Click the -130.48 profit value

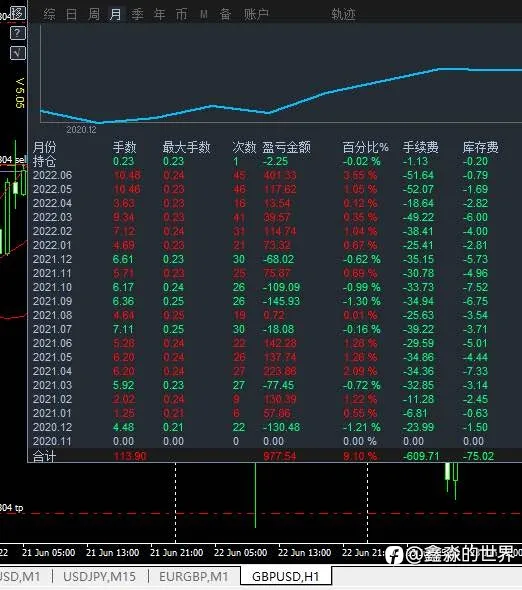click(x=282, y=427)
